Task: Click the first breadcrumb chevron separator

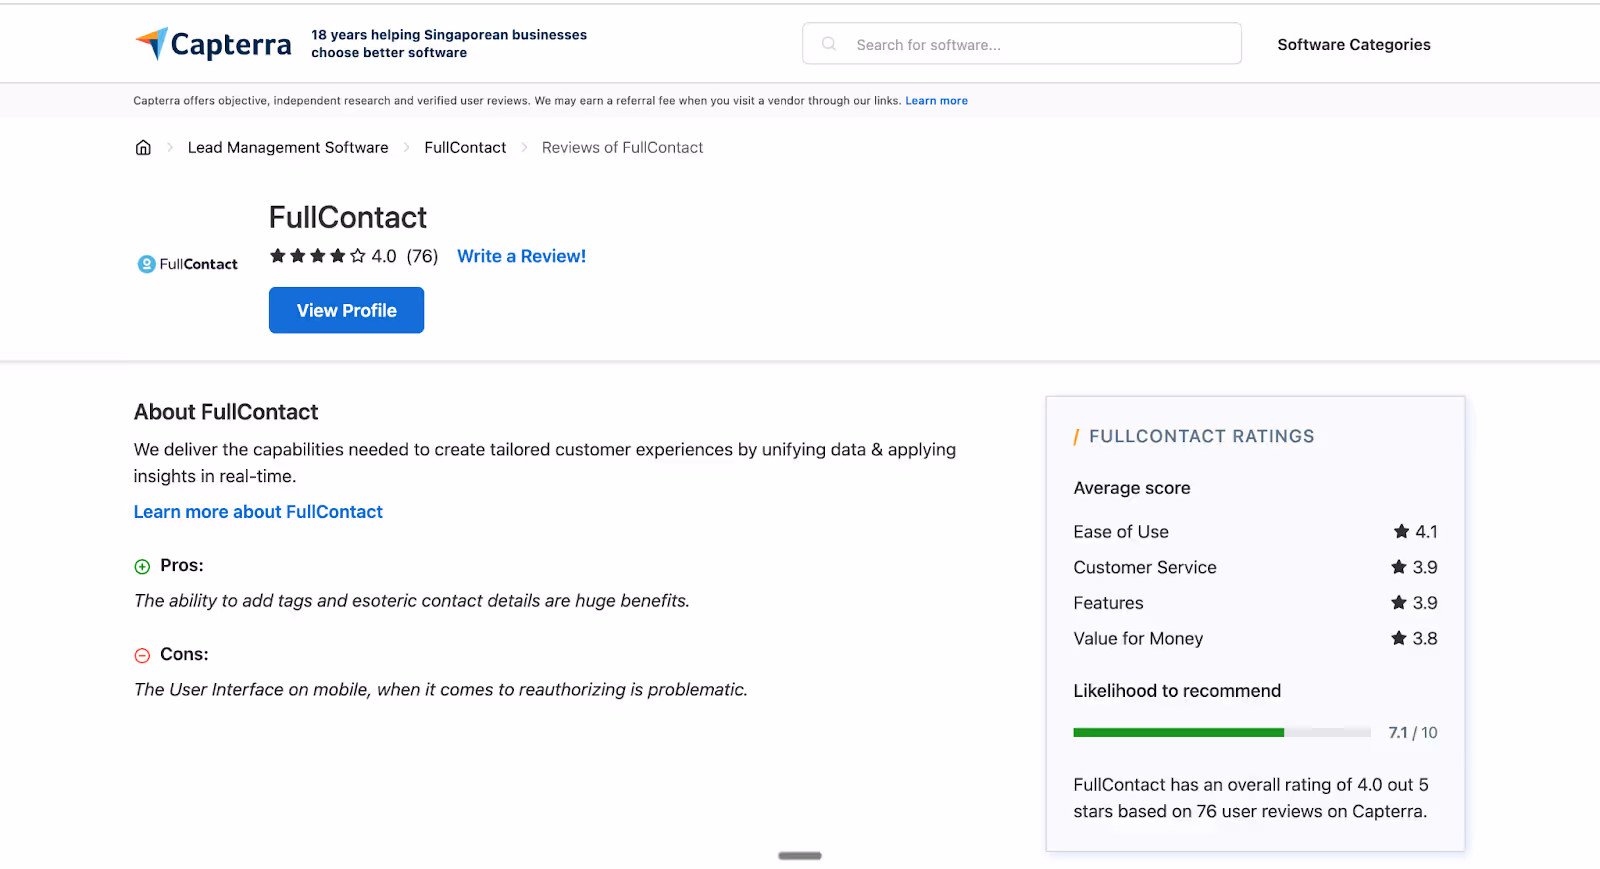Action: [x=170, y=147]
